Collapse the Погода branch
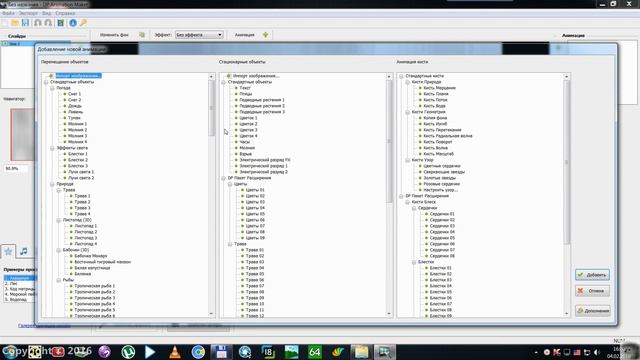The image size is (640, 360). point(52,88)
